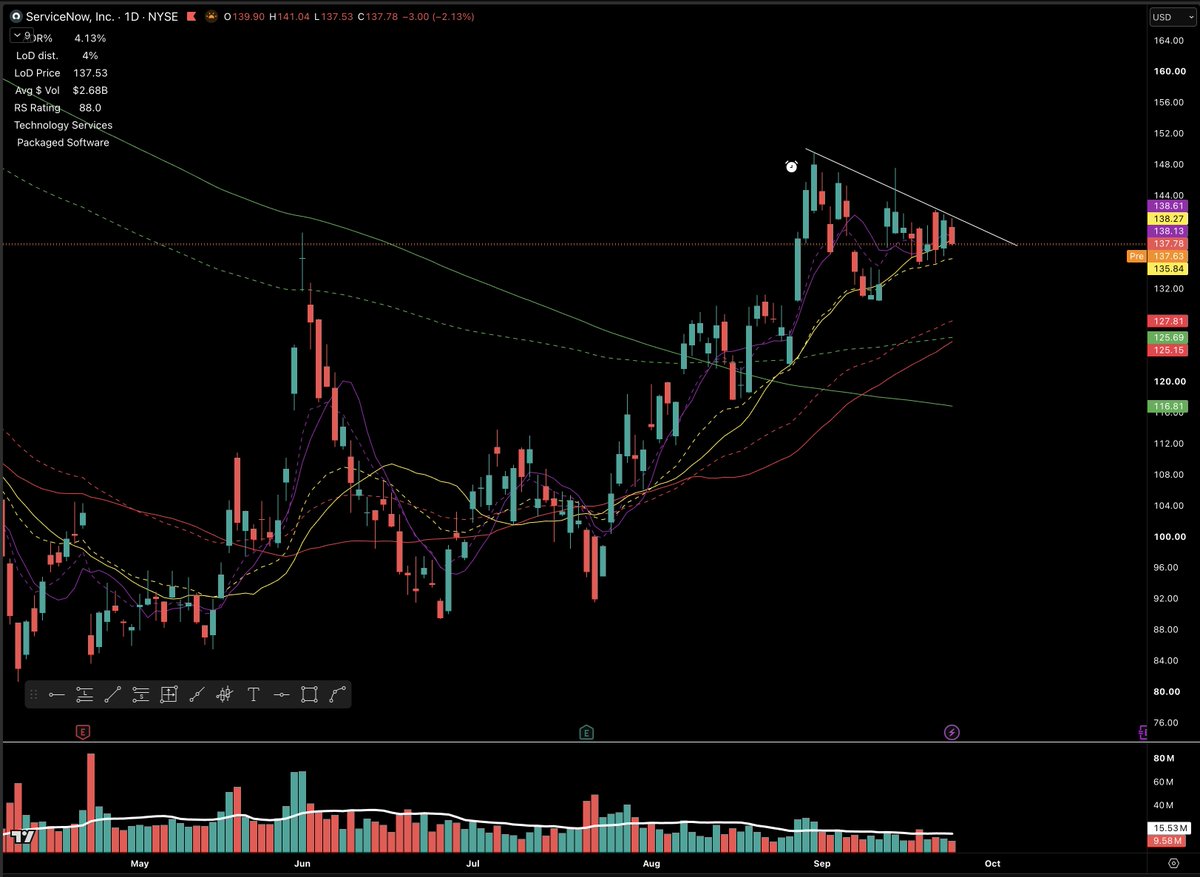Click the purple lightning event marker
Image resolution: width=1200 pixels, height=877 pixels.
tap(952, 732)
